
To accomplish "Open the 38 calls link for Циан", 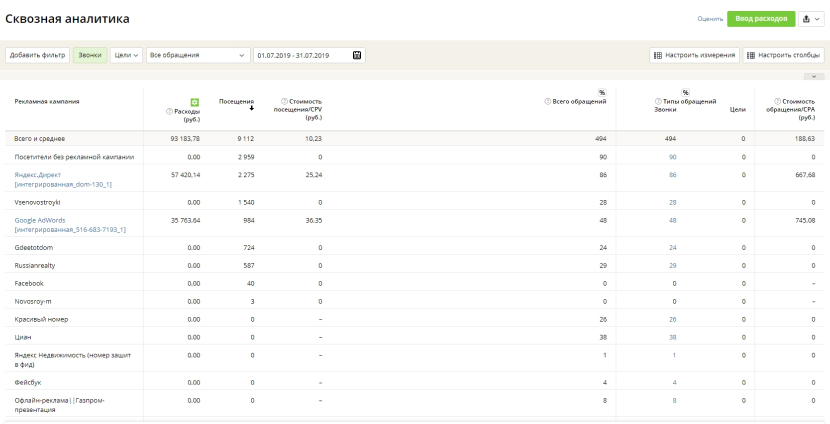I will coord(672,337).
